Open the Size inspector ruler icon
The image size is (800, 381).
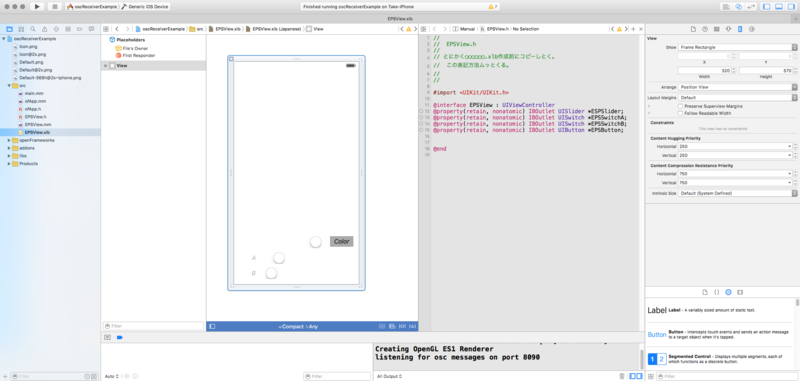740,29
